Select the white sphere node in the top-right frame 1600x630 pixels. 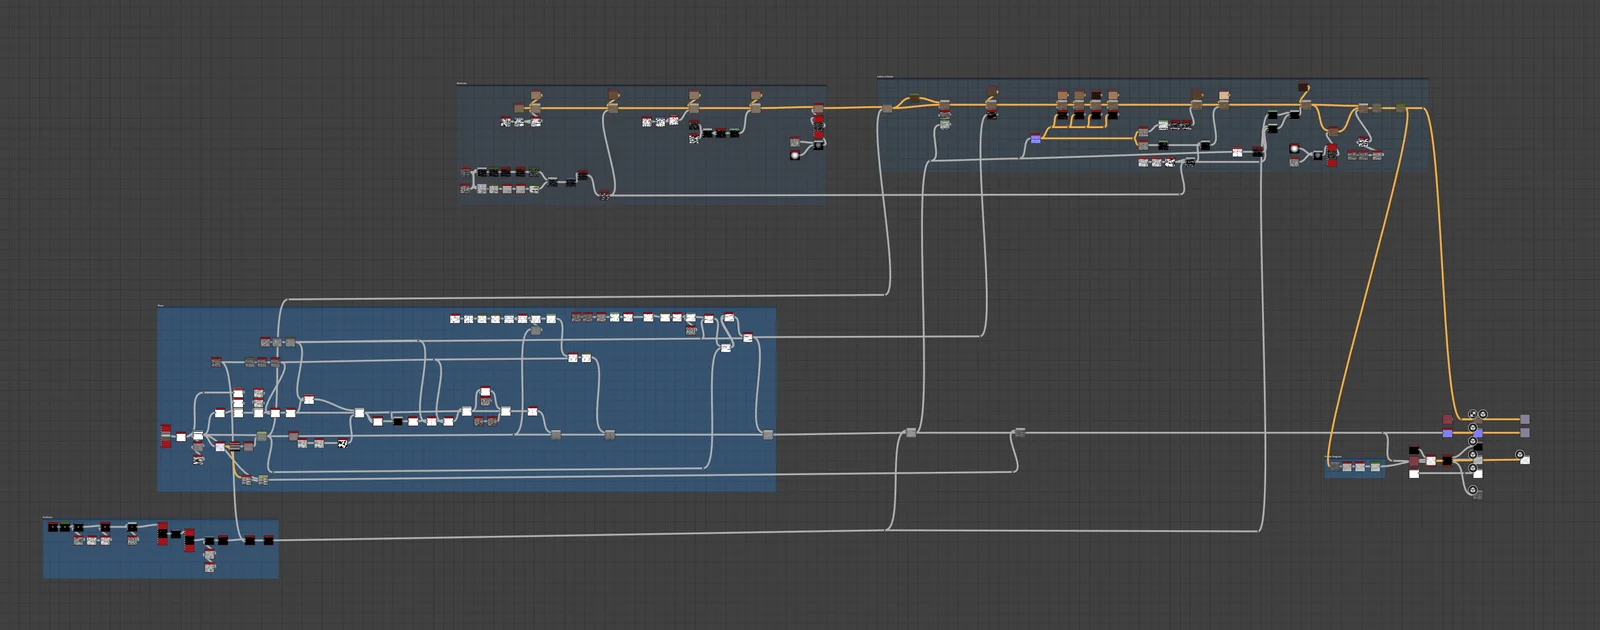pos(1294,149)
